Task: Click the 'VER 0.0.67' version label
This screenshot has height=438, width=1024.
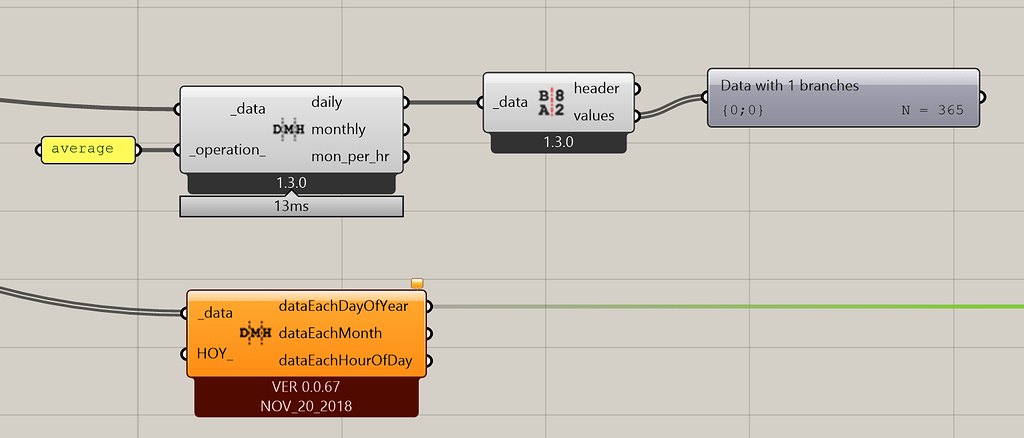Action: click(306, 387)
